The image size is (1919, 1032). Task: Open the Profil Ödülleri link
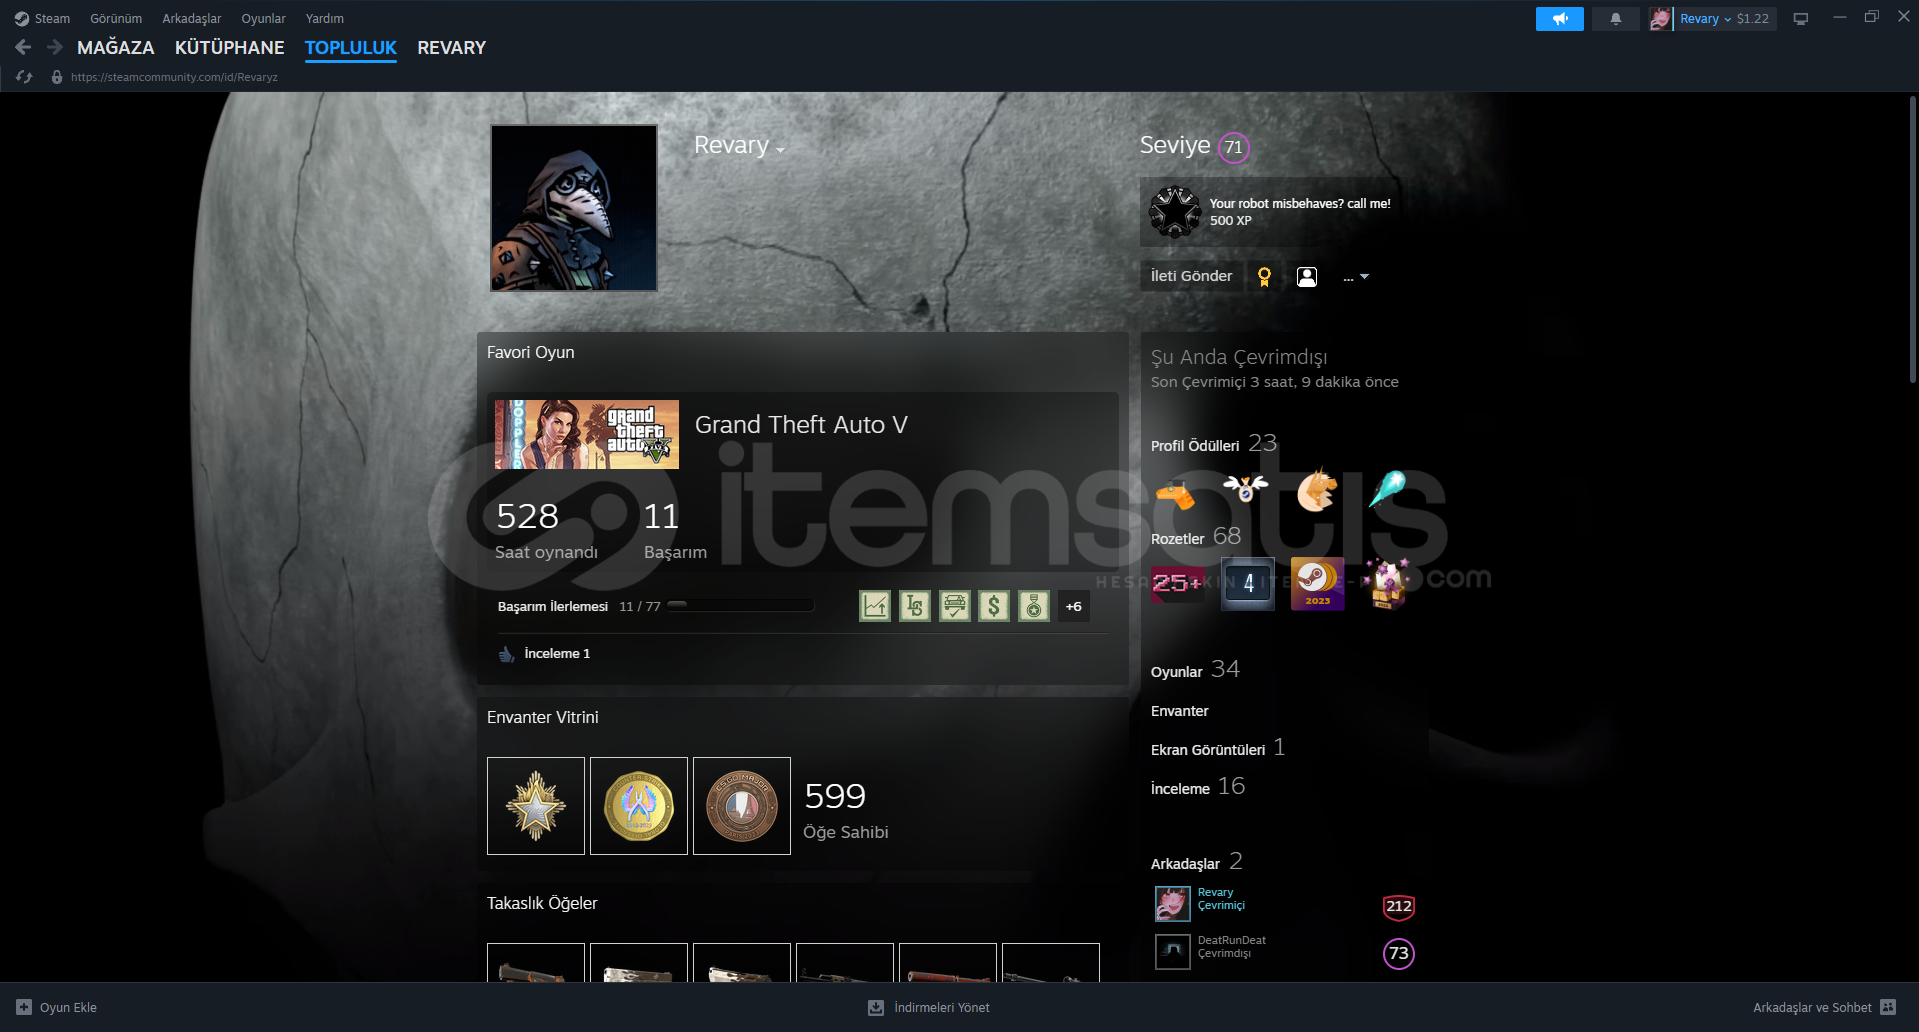(1195, 446)
